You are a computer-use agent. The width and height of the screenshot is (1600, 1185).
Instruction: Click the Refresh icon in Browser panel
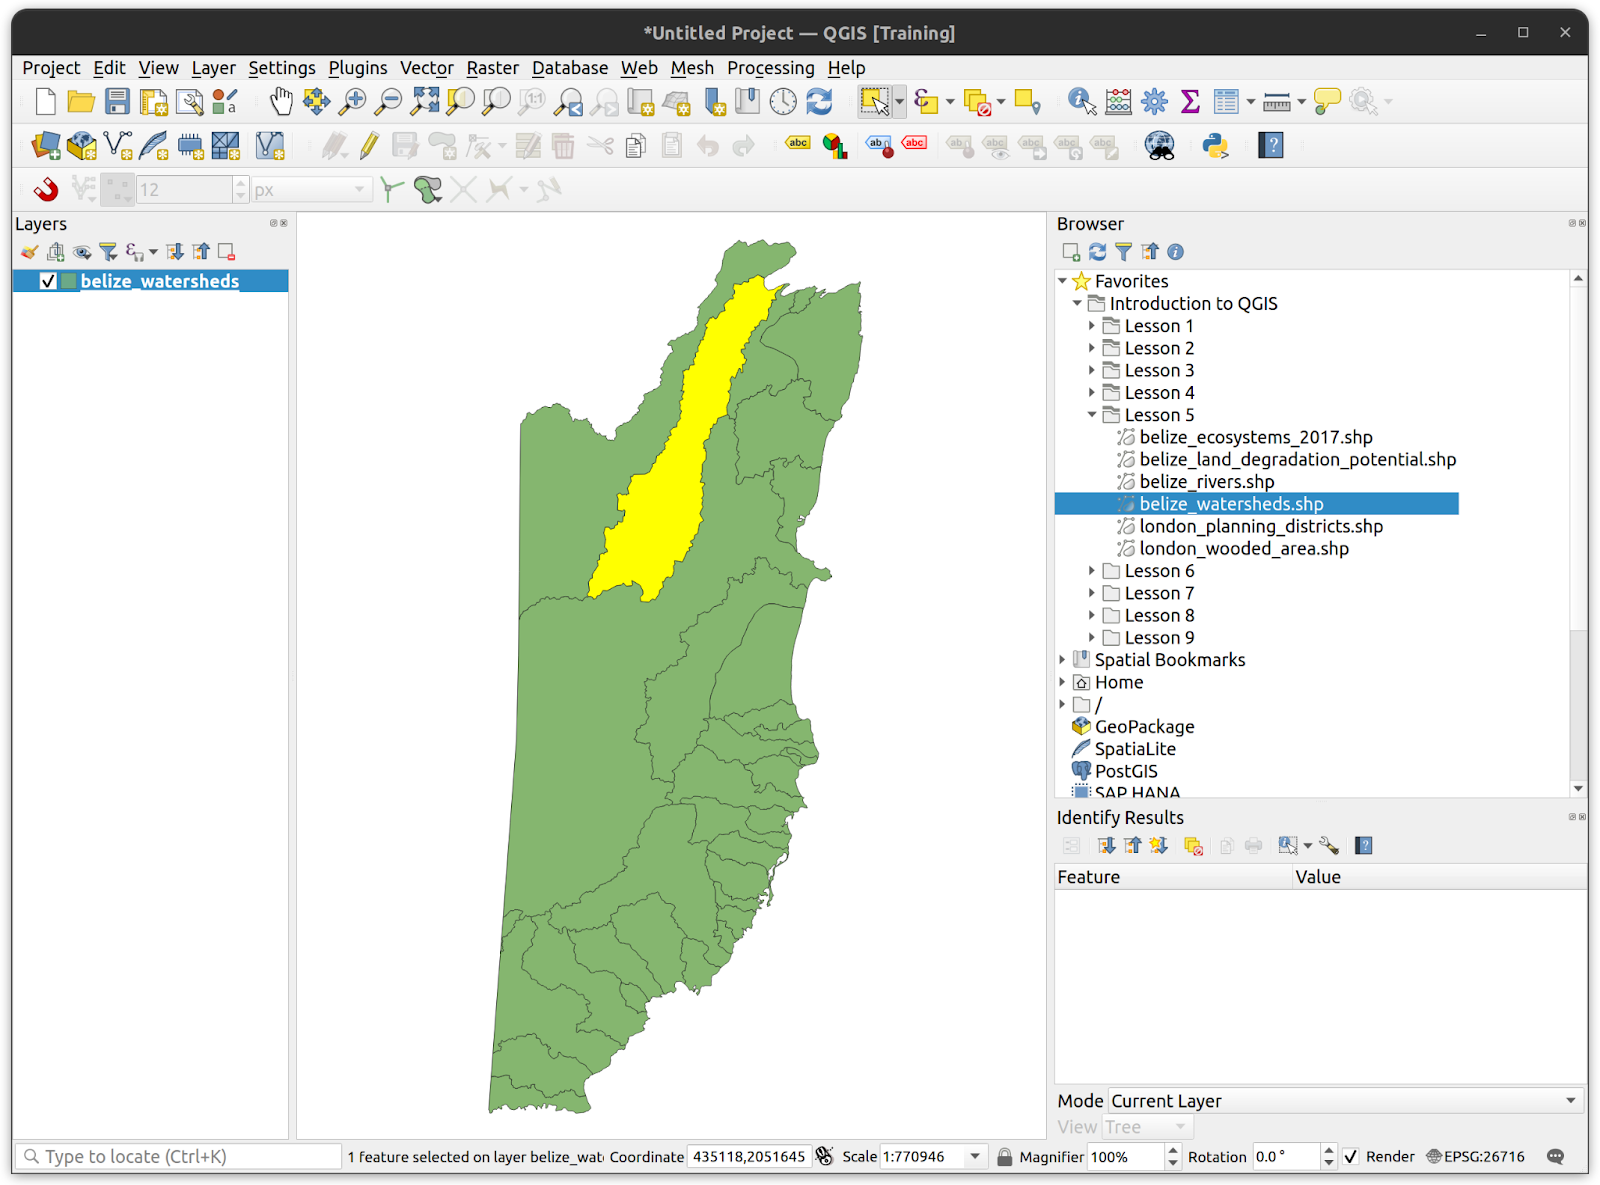coord(1097,252)
